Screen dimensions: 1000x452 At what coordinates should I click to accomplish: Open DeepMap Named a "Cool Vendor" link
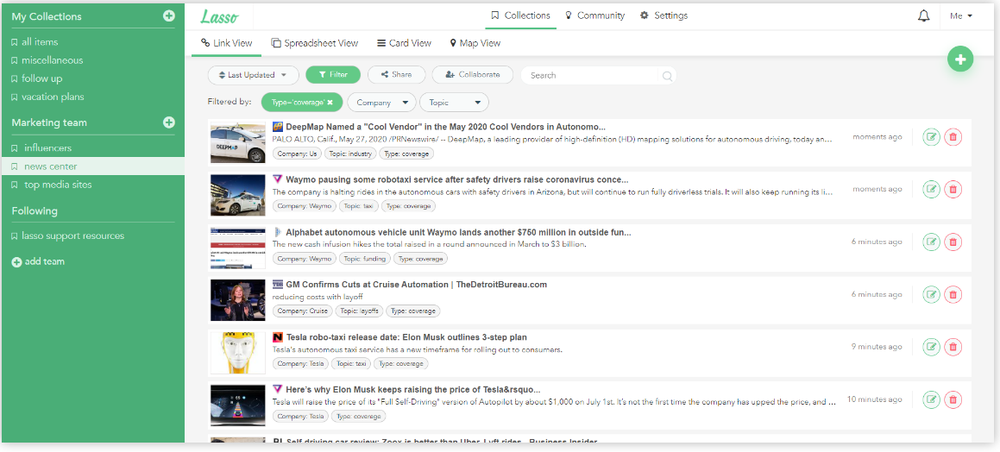point(445,127)
